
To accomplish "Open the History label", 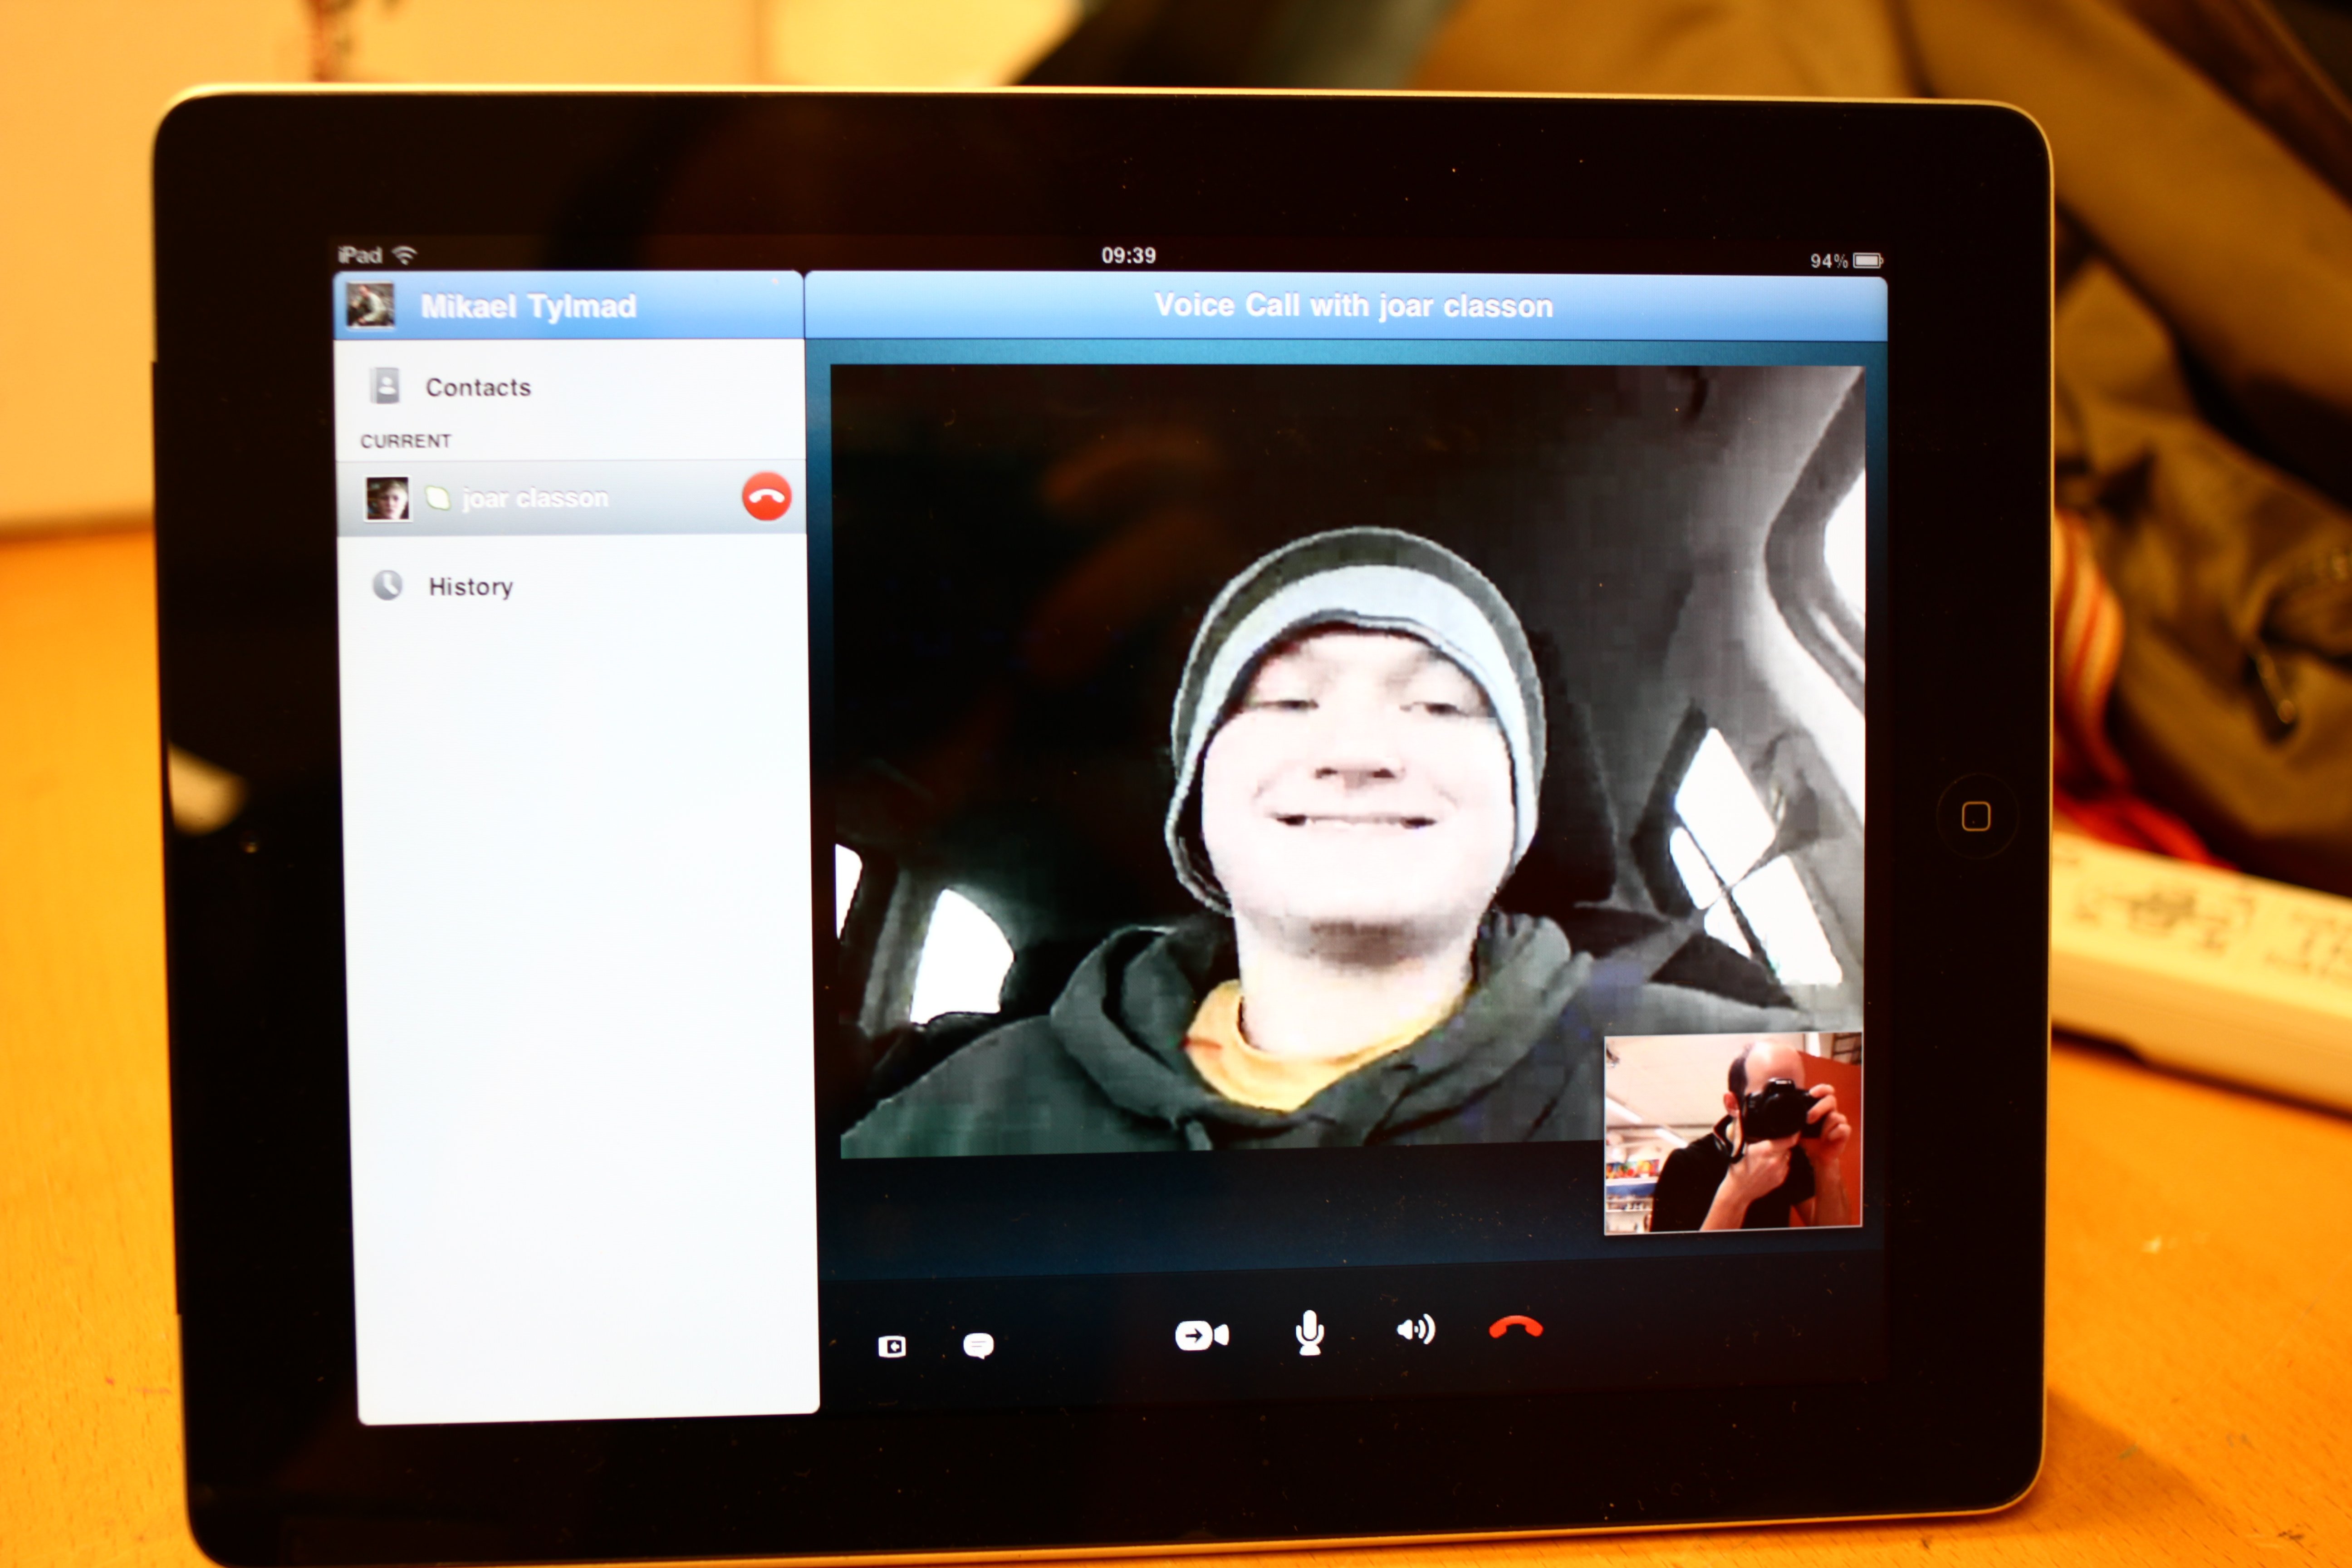I will [470, 587].
